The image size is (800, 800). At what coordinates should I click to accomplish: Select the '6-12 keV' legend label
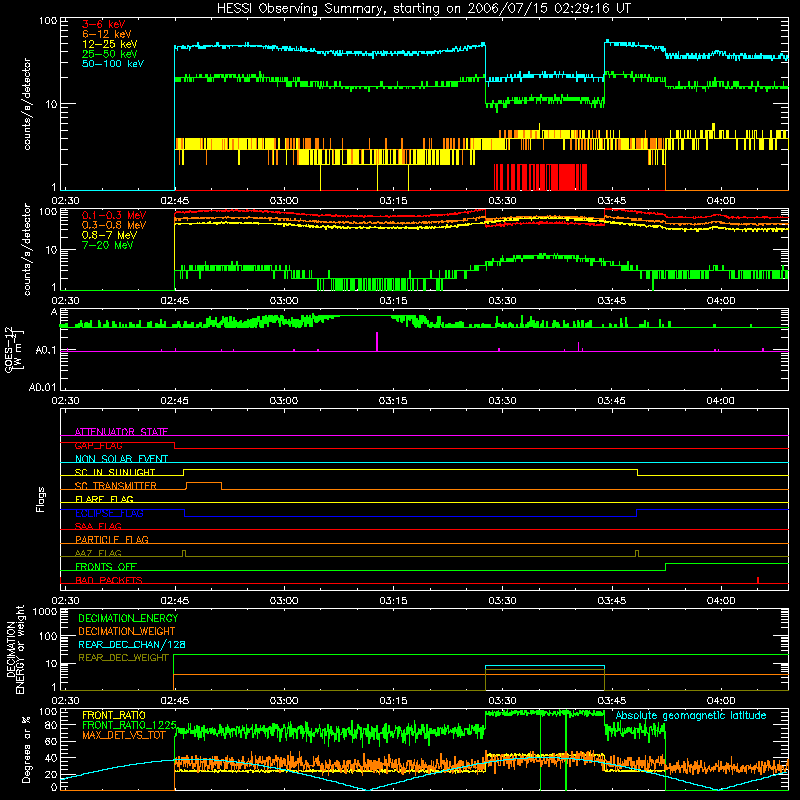[x=106, y=34]
